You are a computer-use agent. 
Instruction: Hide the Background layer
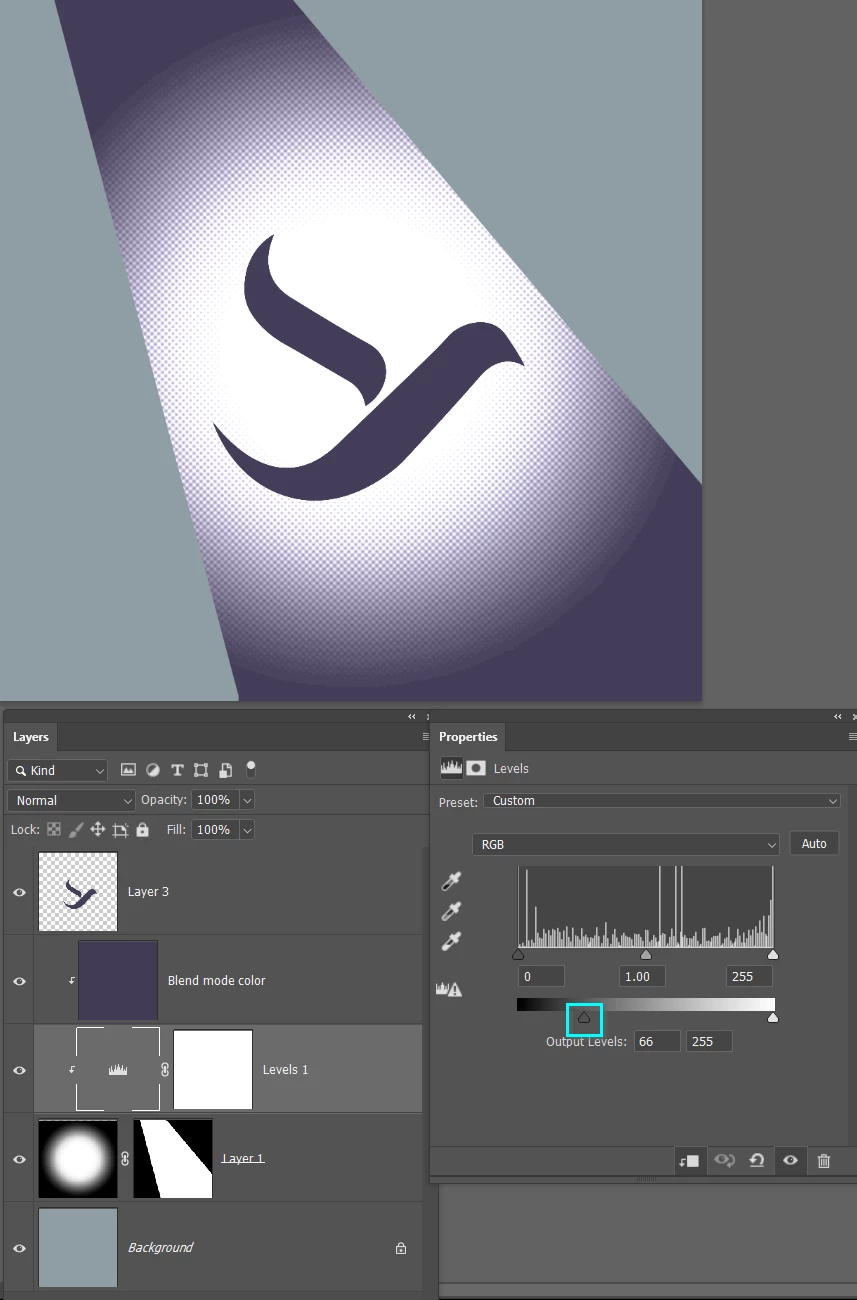(19, 1248)
